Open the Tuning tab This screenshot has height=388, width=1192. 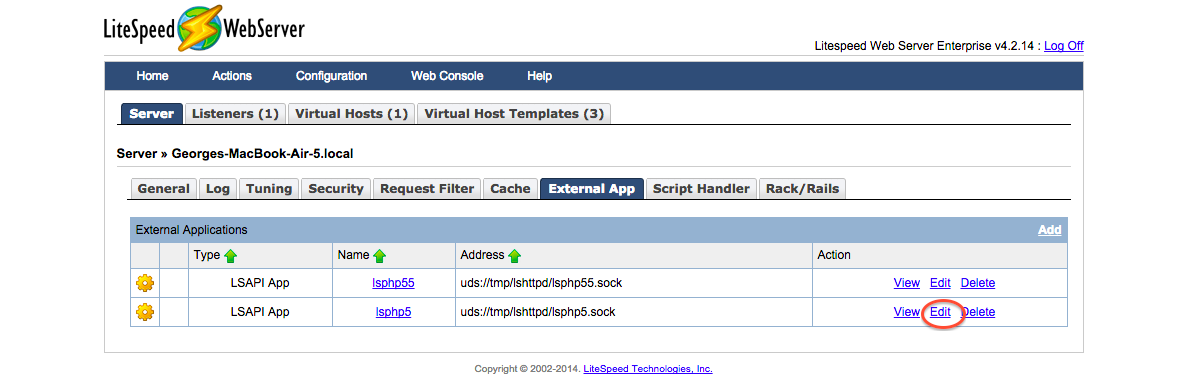pyautogui.click(x=269, y=189)
